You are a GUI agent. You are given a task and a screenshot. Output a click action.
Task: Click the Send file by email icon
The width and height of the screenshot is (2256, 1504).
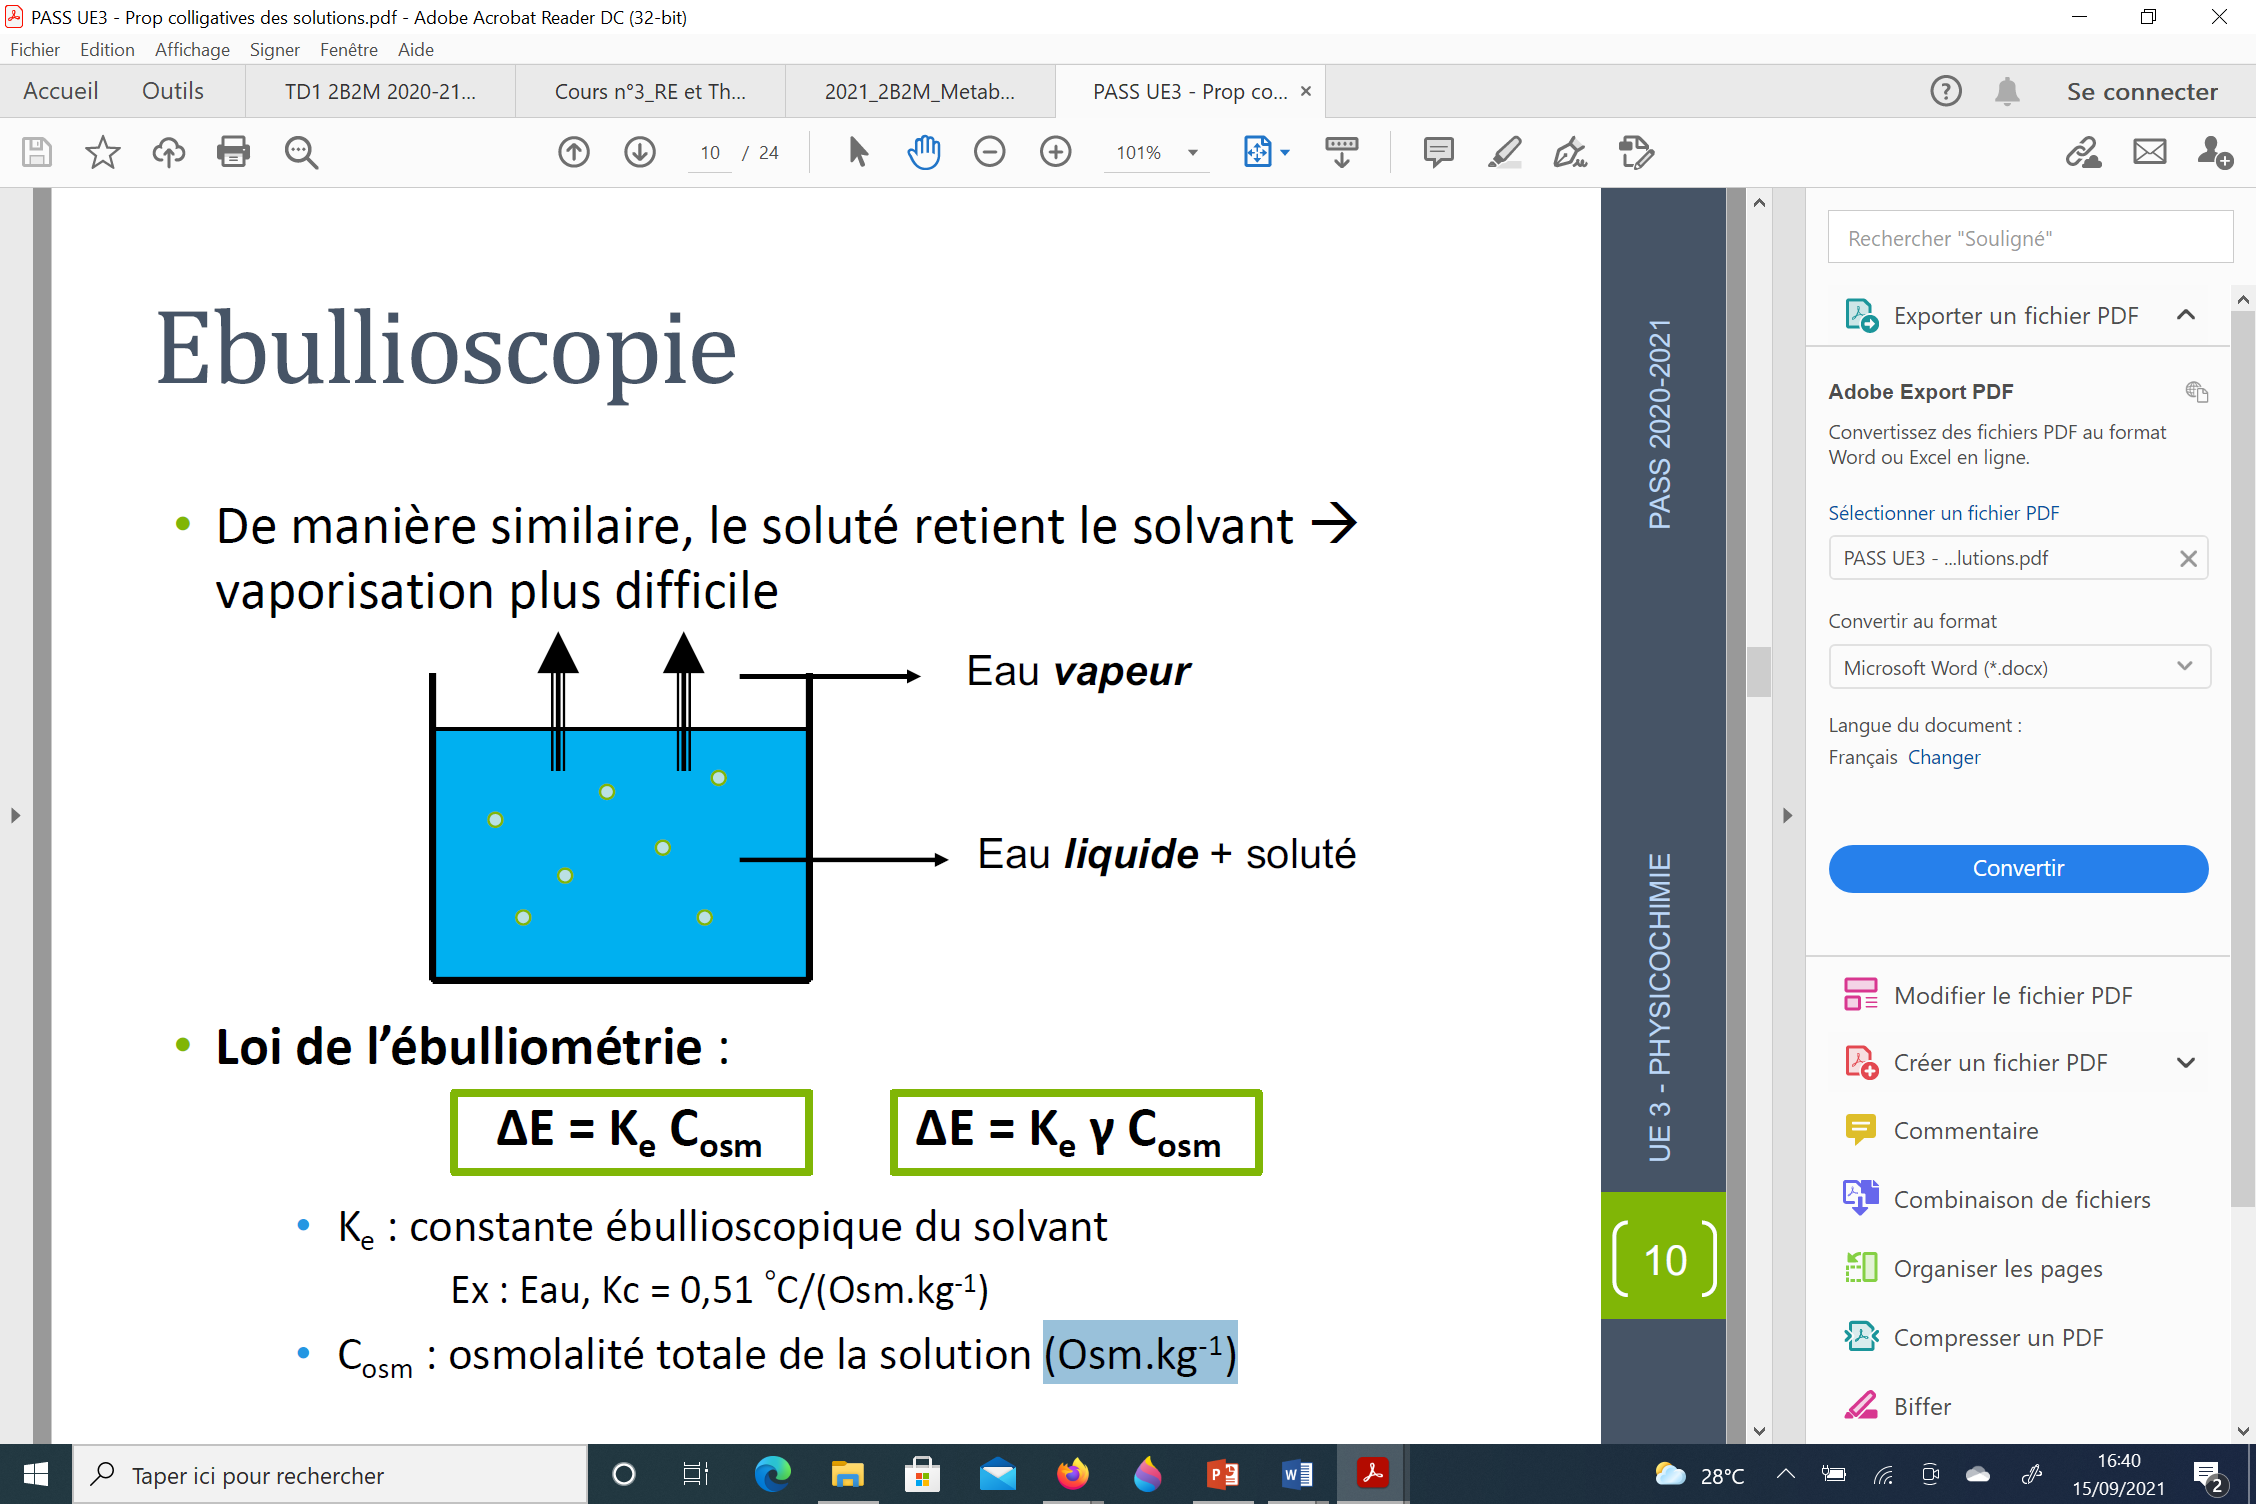point(2149,152)
